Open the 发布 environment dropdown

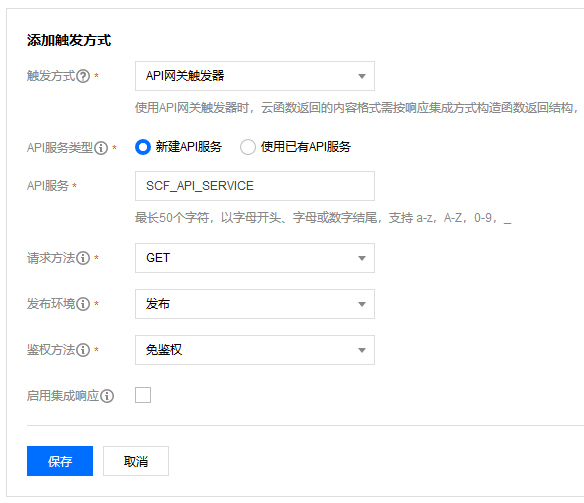(x=255, y=304)
